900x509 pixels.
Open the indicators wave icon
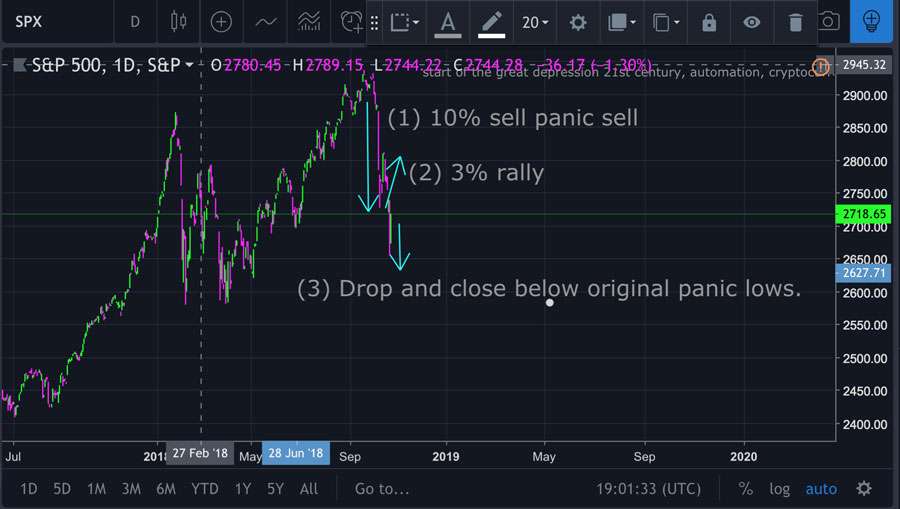coord(266,22)
